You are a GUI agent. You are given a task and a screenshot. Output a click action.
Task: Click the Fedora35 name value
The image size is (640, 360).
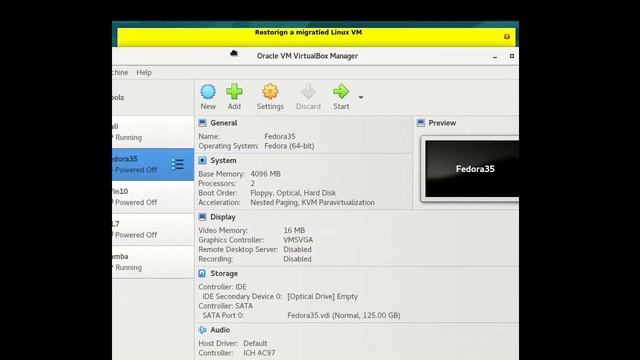[280, 136]
